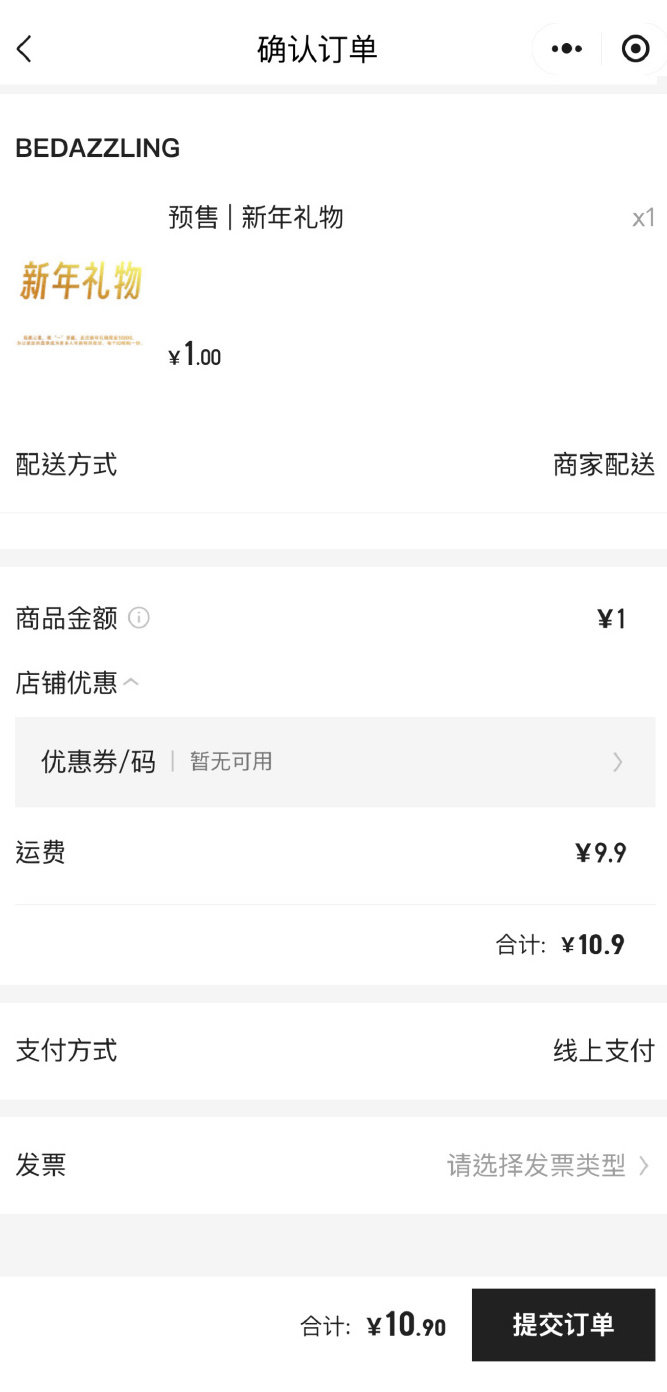Select the 配送方式 delivery method row
The image size is (667, 1392).
click(334, 464)
